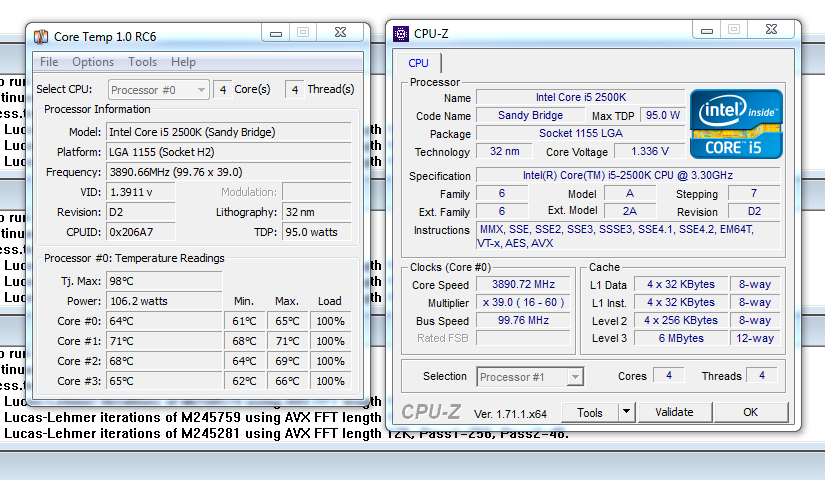
Task: Click Core #0 current temperature 64°C
Action: [x=164, y=321]
